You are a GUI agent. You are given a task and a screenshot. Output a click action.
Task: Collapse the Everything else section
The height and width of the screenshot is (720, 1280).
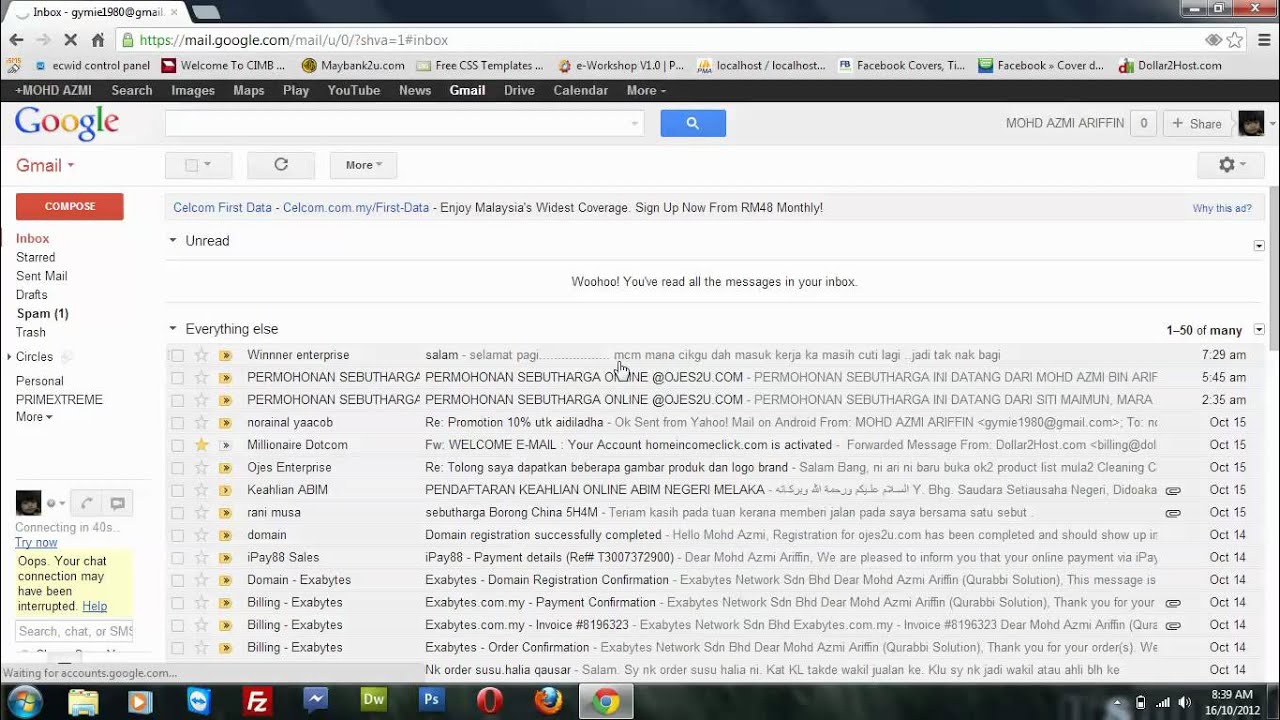point(173,329)
